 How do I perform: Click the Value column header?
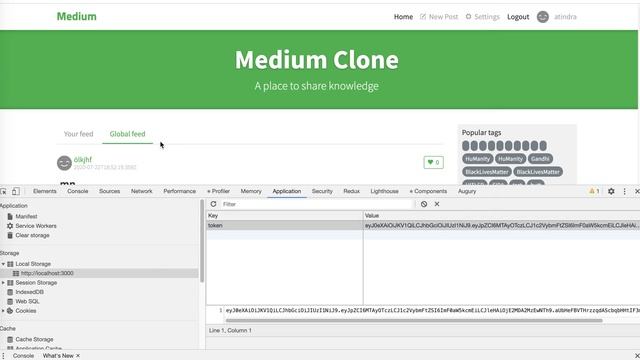pos(502,216)
